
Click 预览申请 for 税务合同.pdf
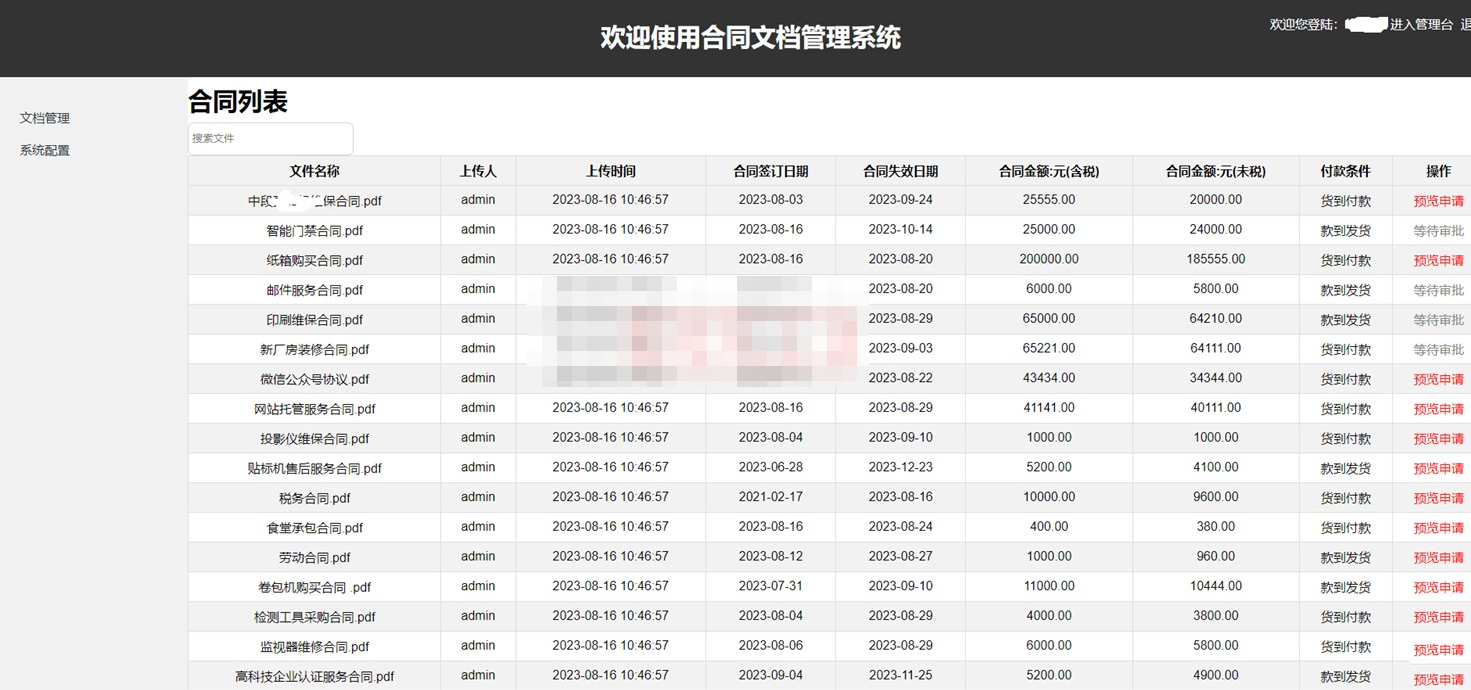pyautogui.click(x=1438, y=498)
